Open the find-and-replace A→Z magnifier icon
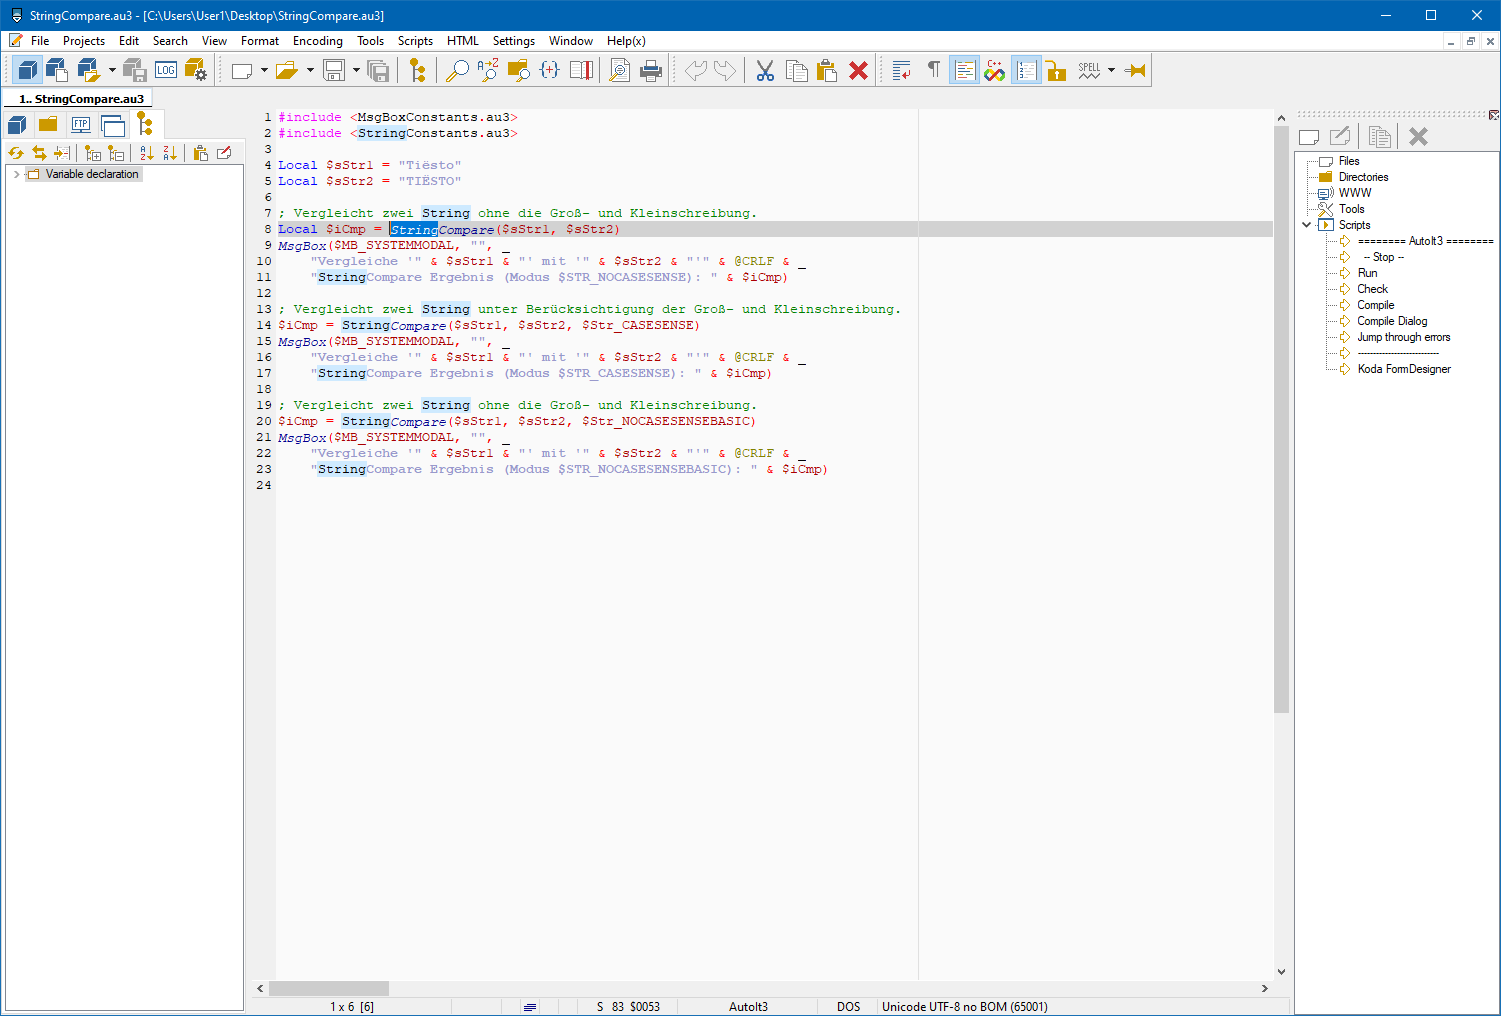This screenshot has width=1501, height=1016. (487, 70)
